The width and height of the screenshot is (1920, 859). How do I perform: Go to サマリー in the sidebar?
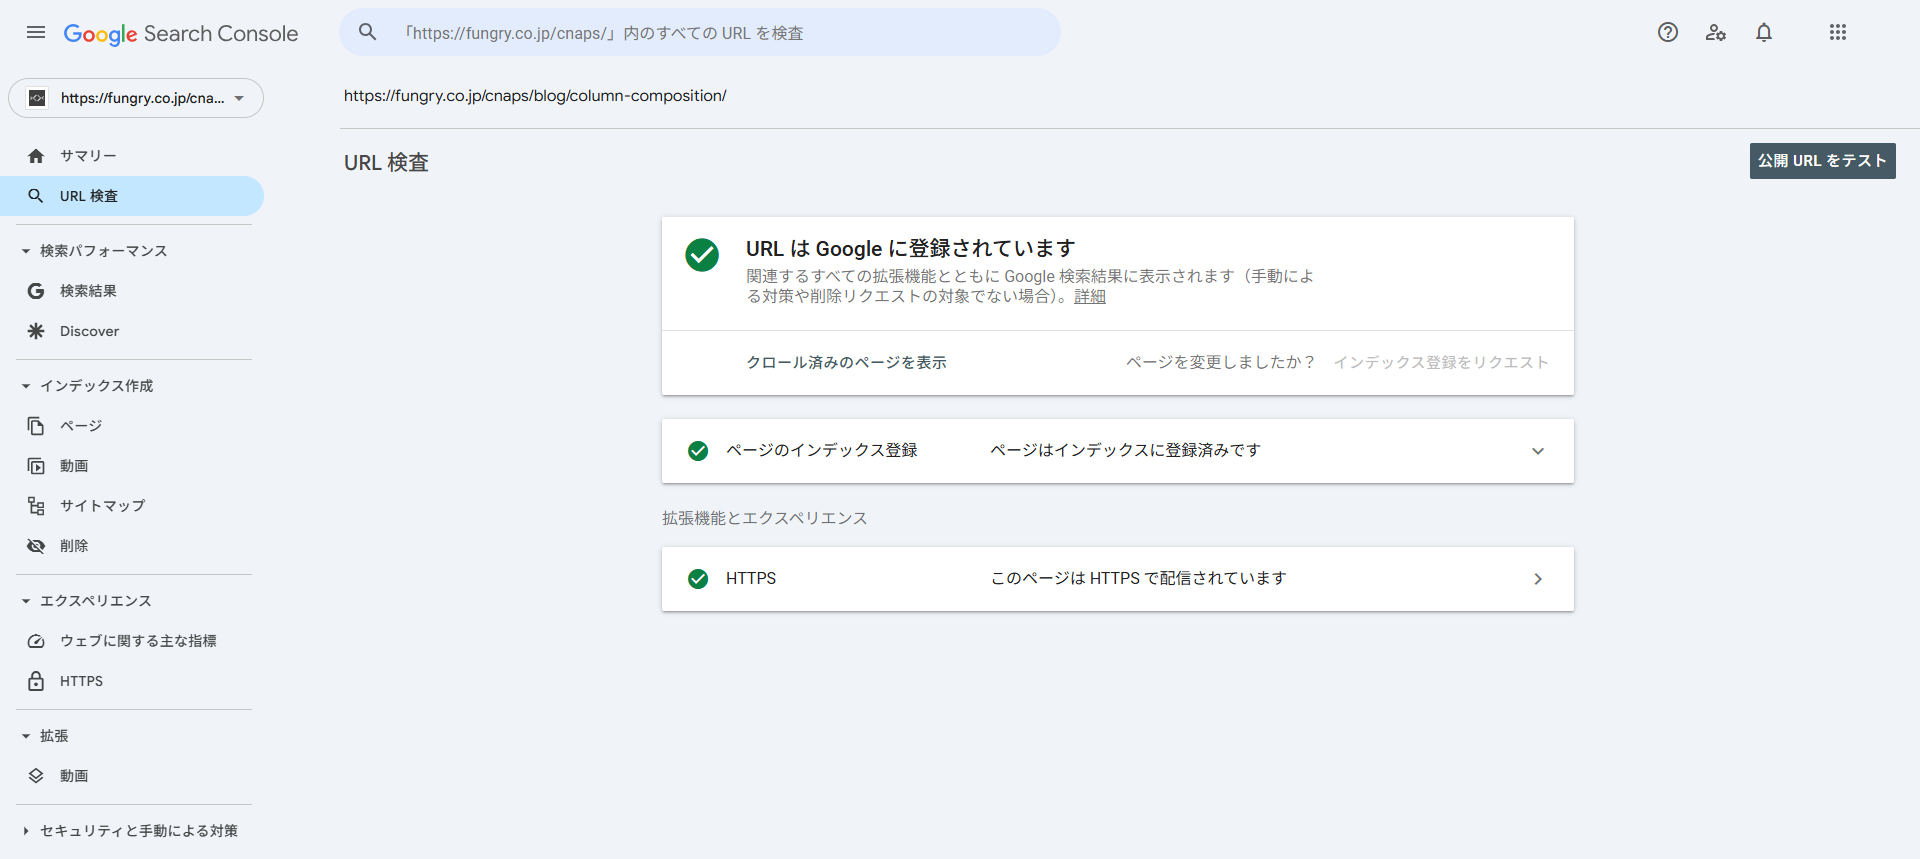click(132, 156)
